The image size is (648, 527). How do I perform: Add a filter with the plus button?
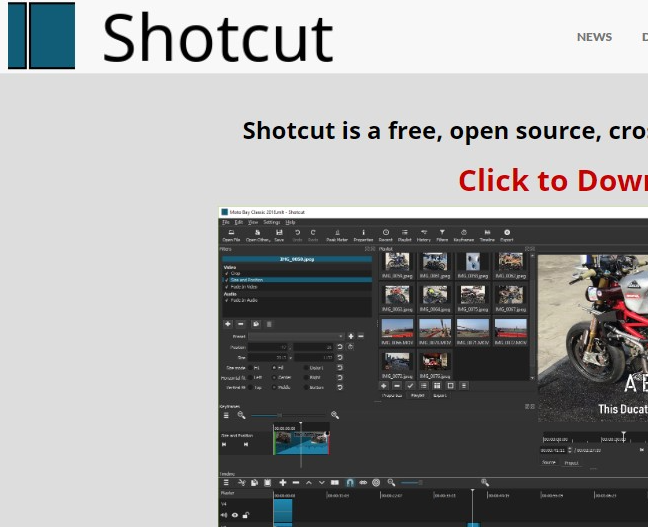[228, 324]
